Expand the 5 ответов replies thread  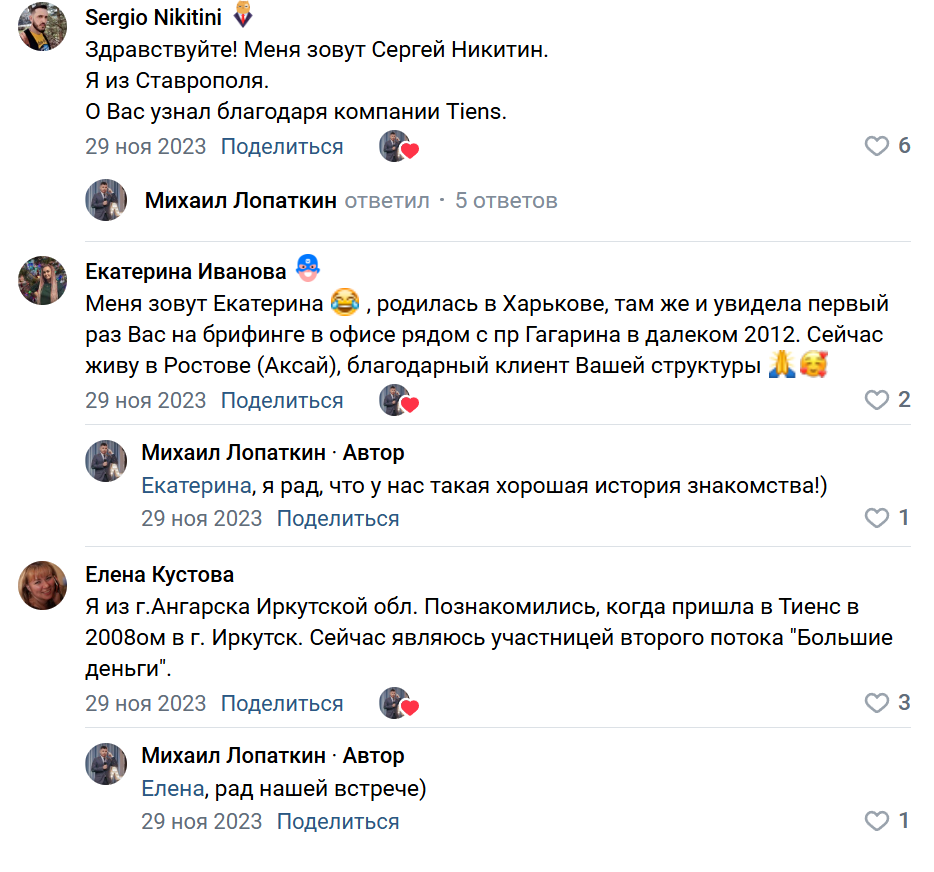tap(506, 201)
